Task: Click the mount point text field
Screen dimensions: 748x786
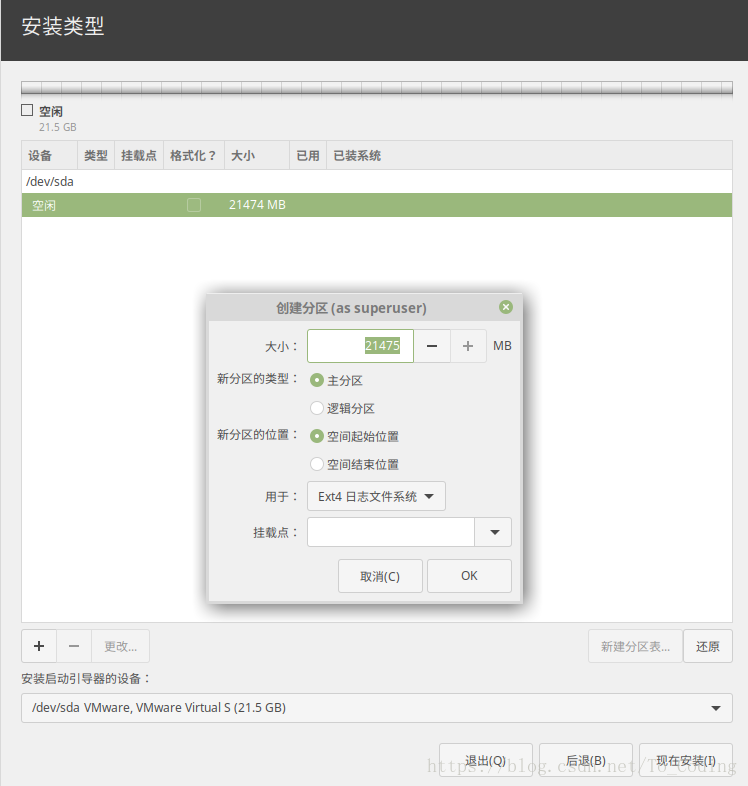Action: 391,532
